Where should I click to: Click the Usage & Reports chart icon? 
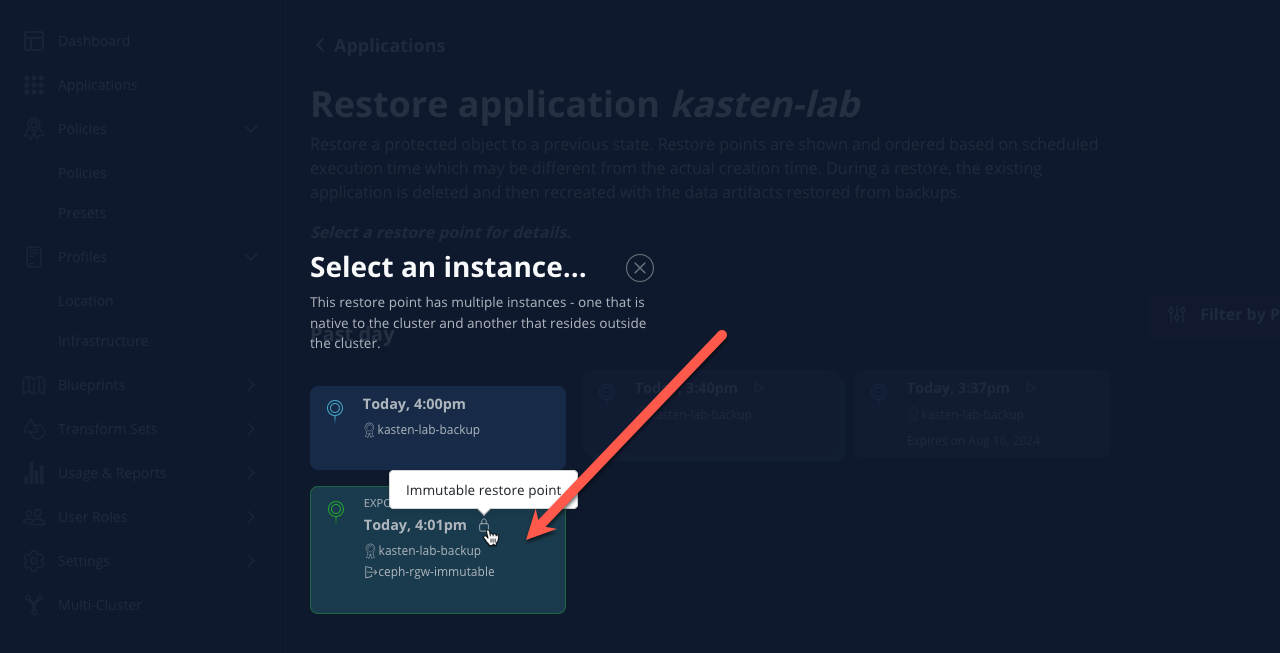pyautogui.click(x=34, y=473)
